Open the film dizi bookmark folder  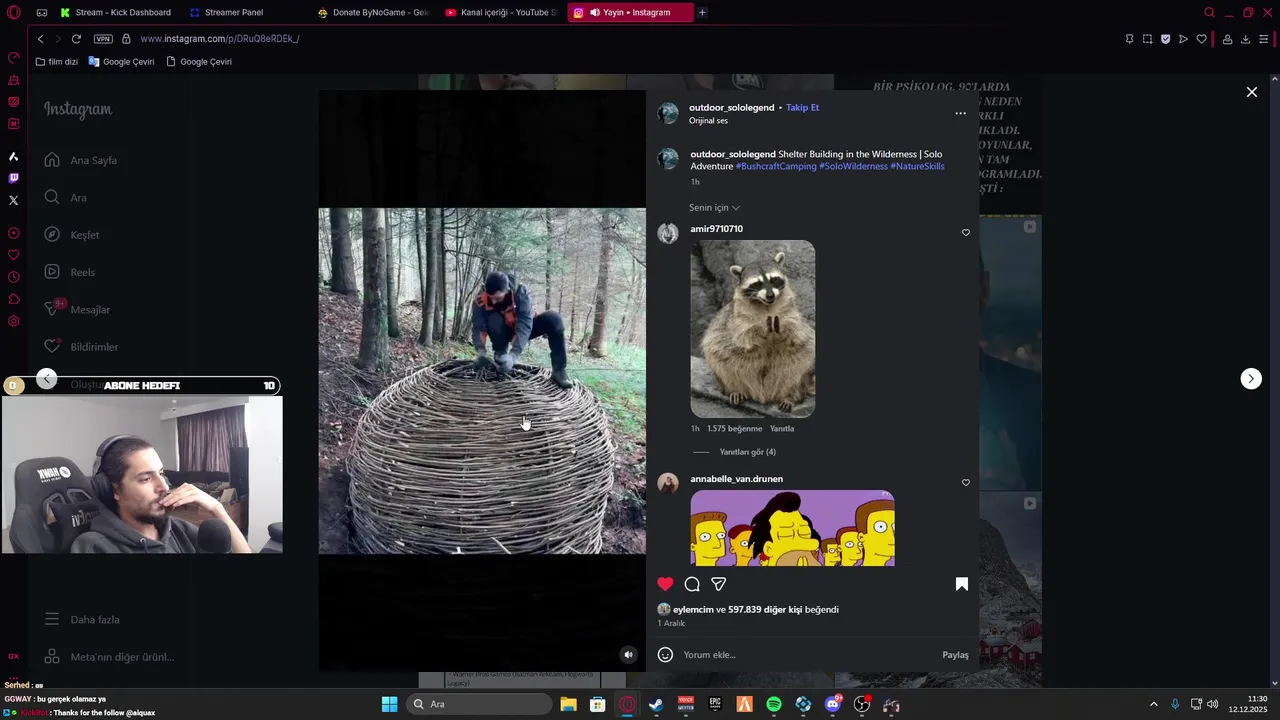(x=56, y=62)
